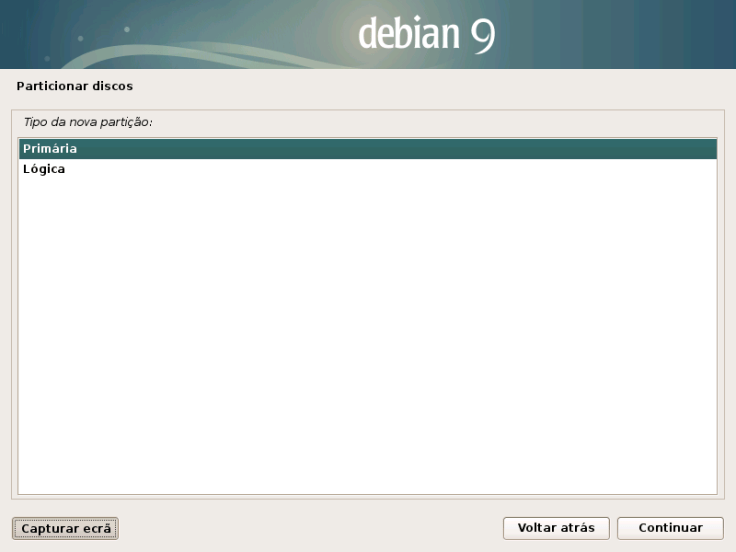Click the Tipo da nova partição label
The height and width of the screenshot is (552, 736).
(x=88, y=122)
